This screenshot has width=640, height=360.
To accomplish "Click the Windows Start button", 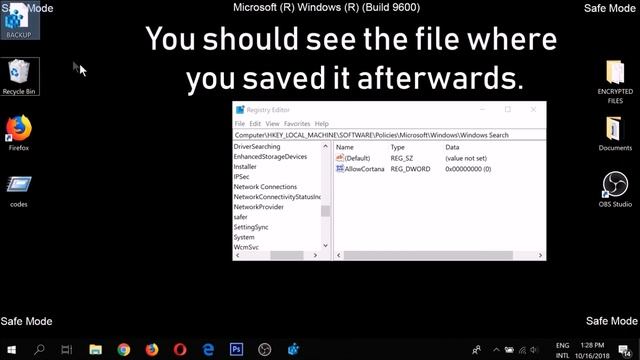I will coord(11,349).
